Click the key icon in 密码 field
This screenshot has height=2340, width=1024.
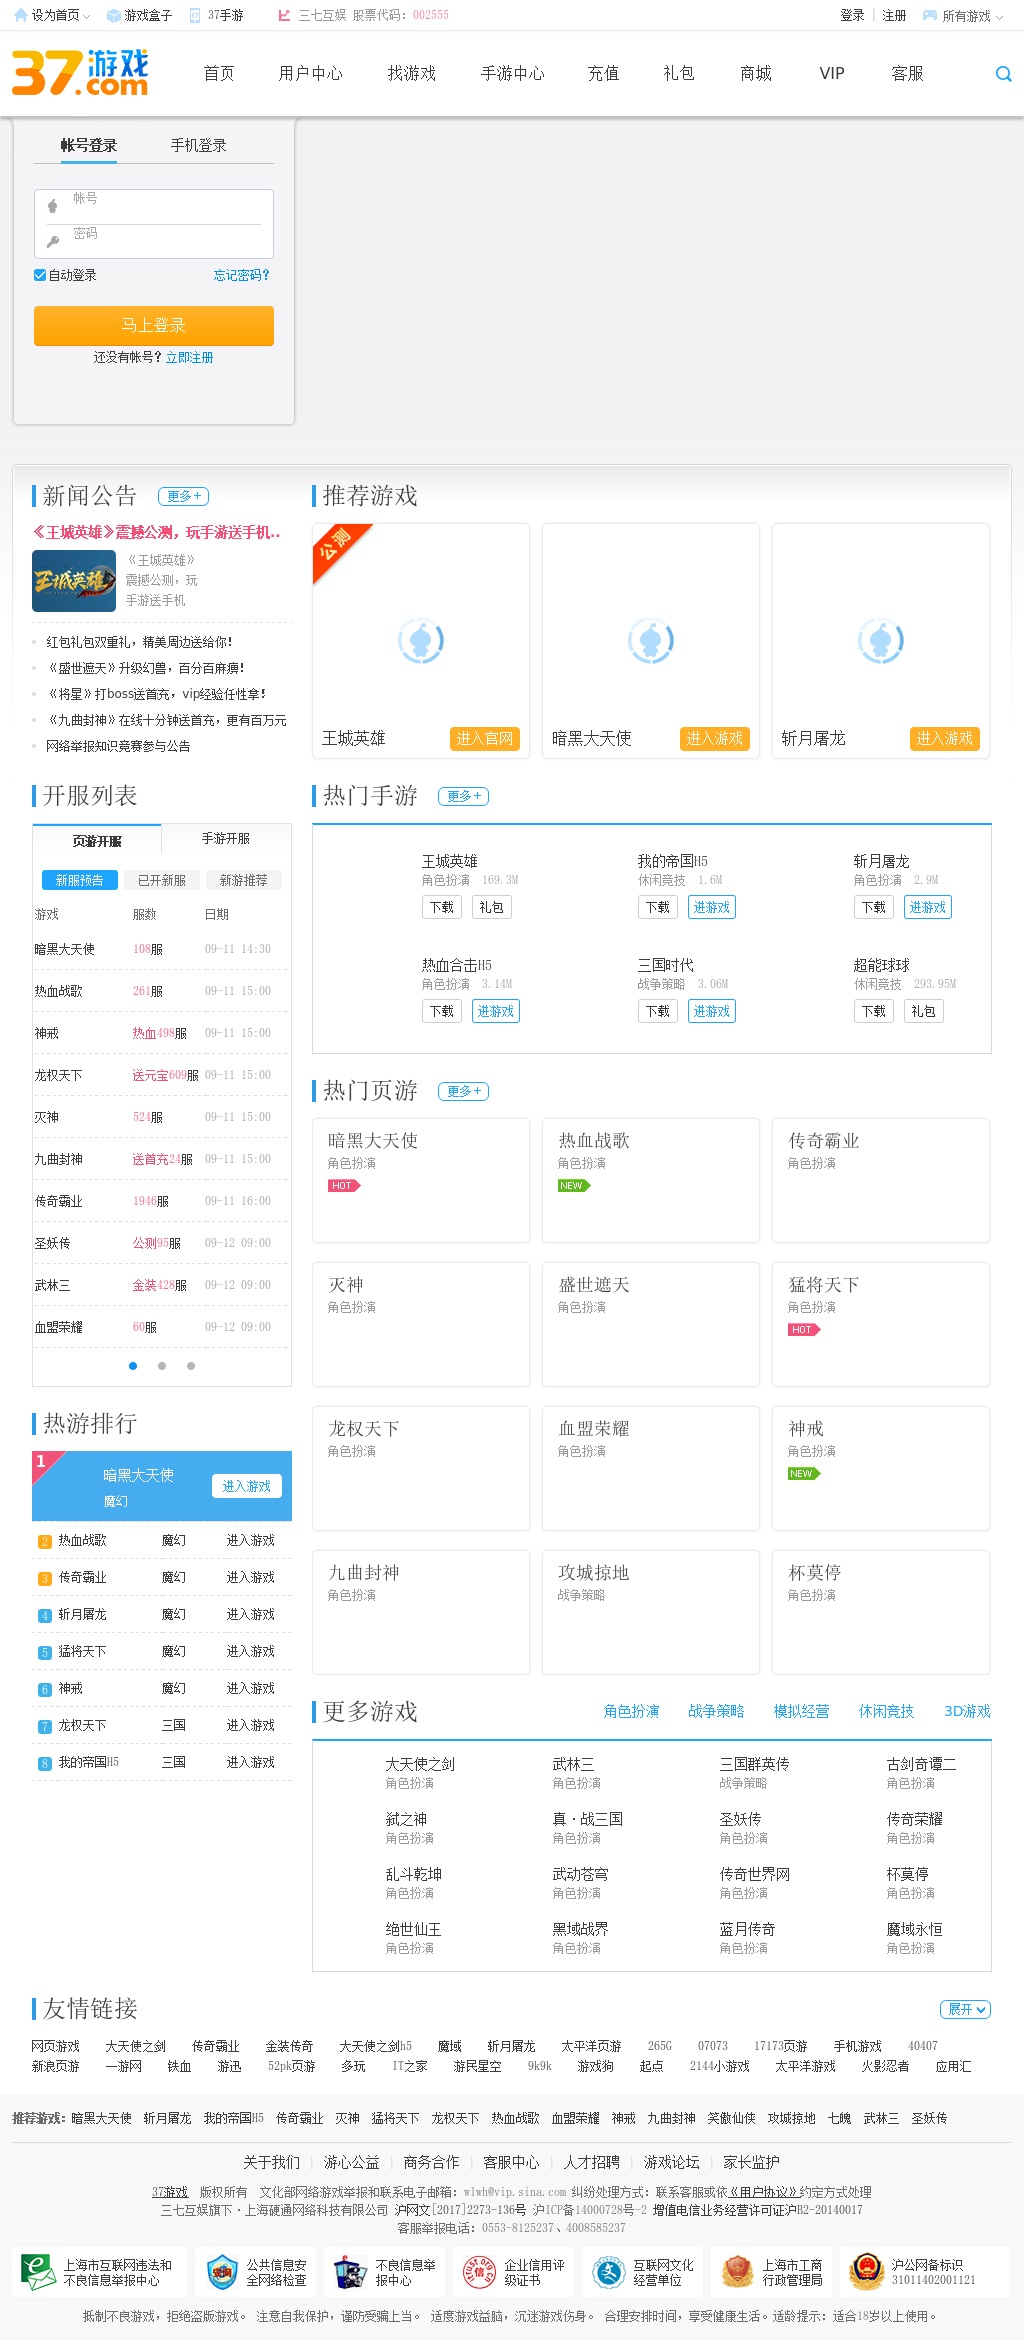[x=52, y=241]
